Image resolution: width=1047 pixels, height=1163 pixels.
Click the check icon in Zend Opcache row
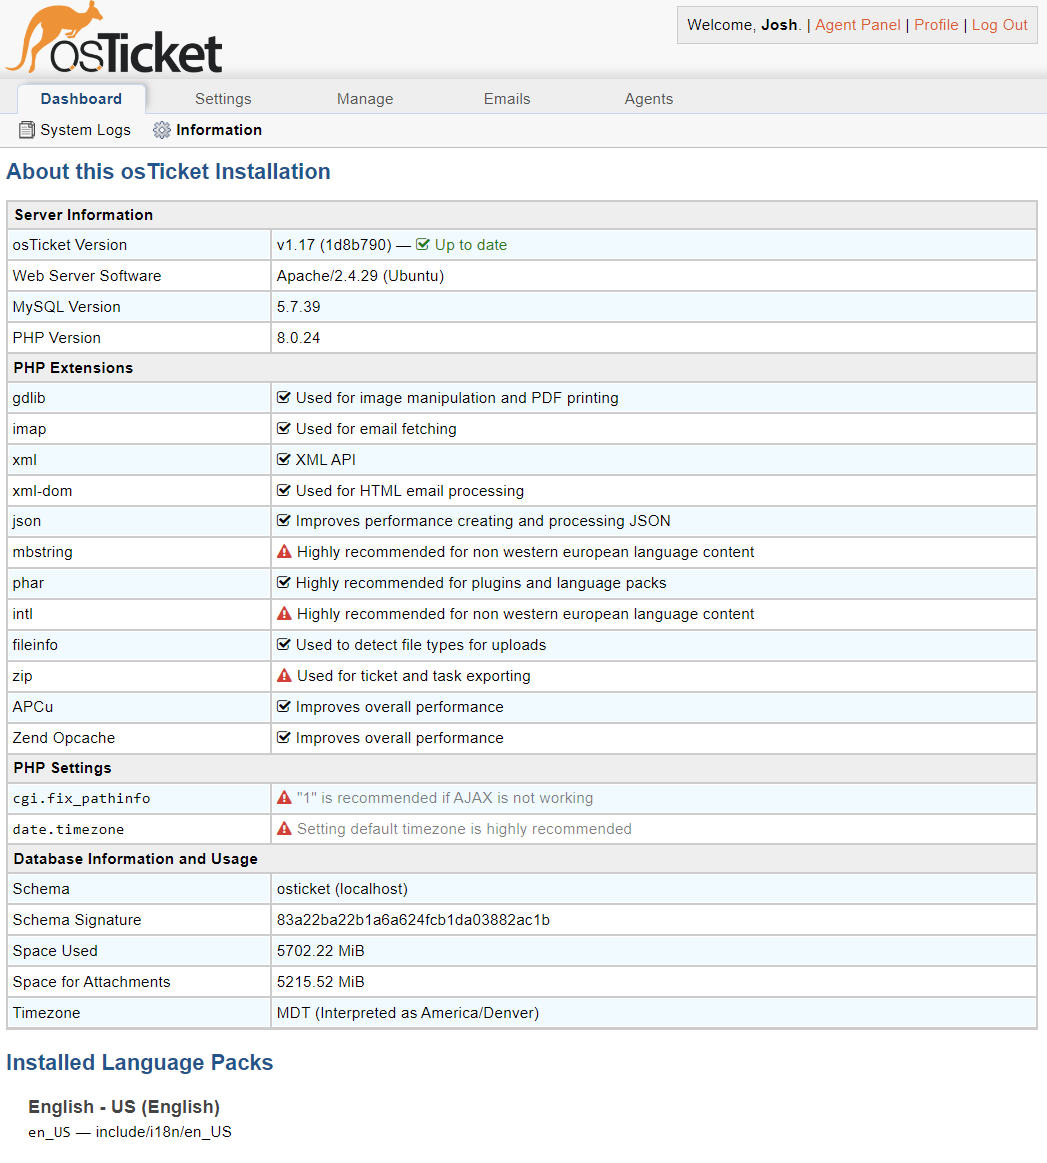click(283, 737)
